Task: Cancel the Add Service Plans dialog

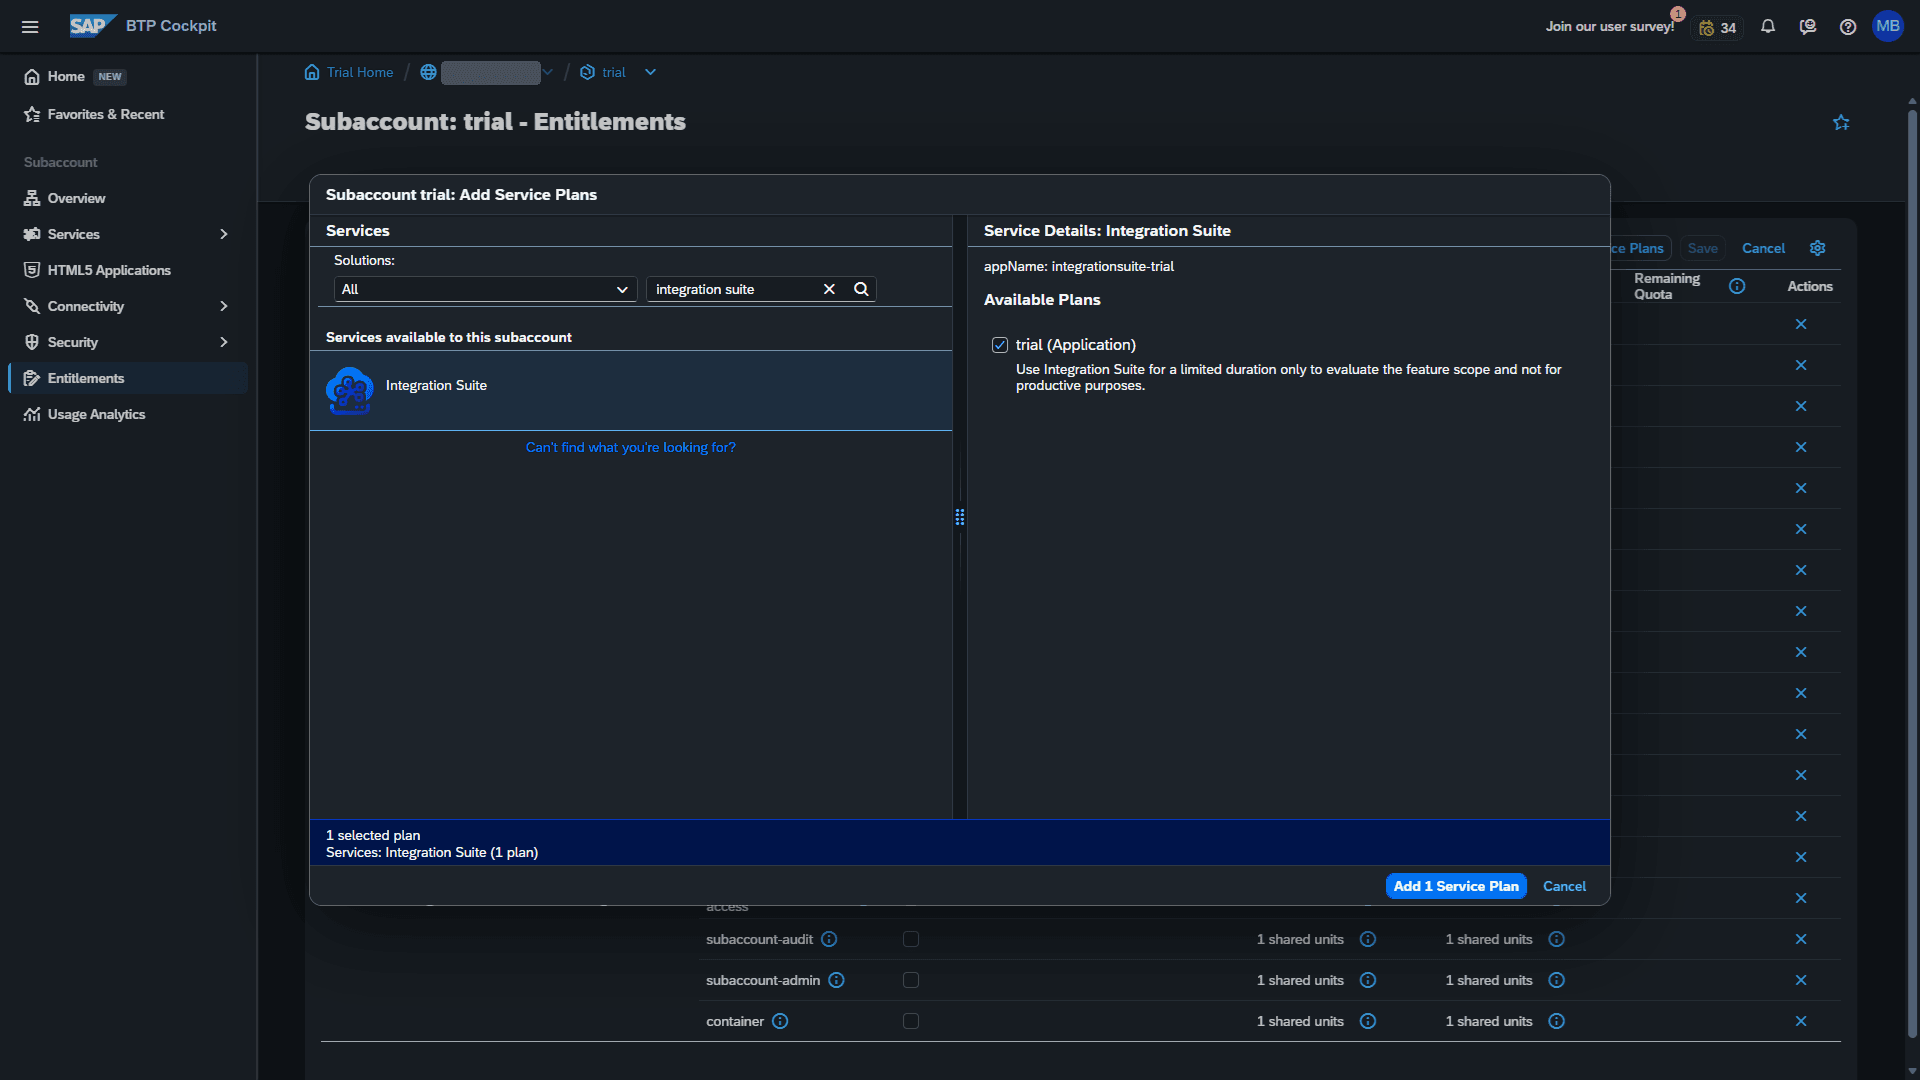Action: point(1564,886)
